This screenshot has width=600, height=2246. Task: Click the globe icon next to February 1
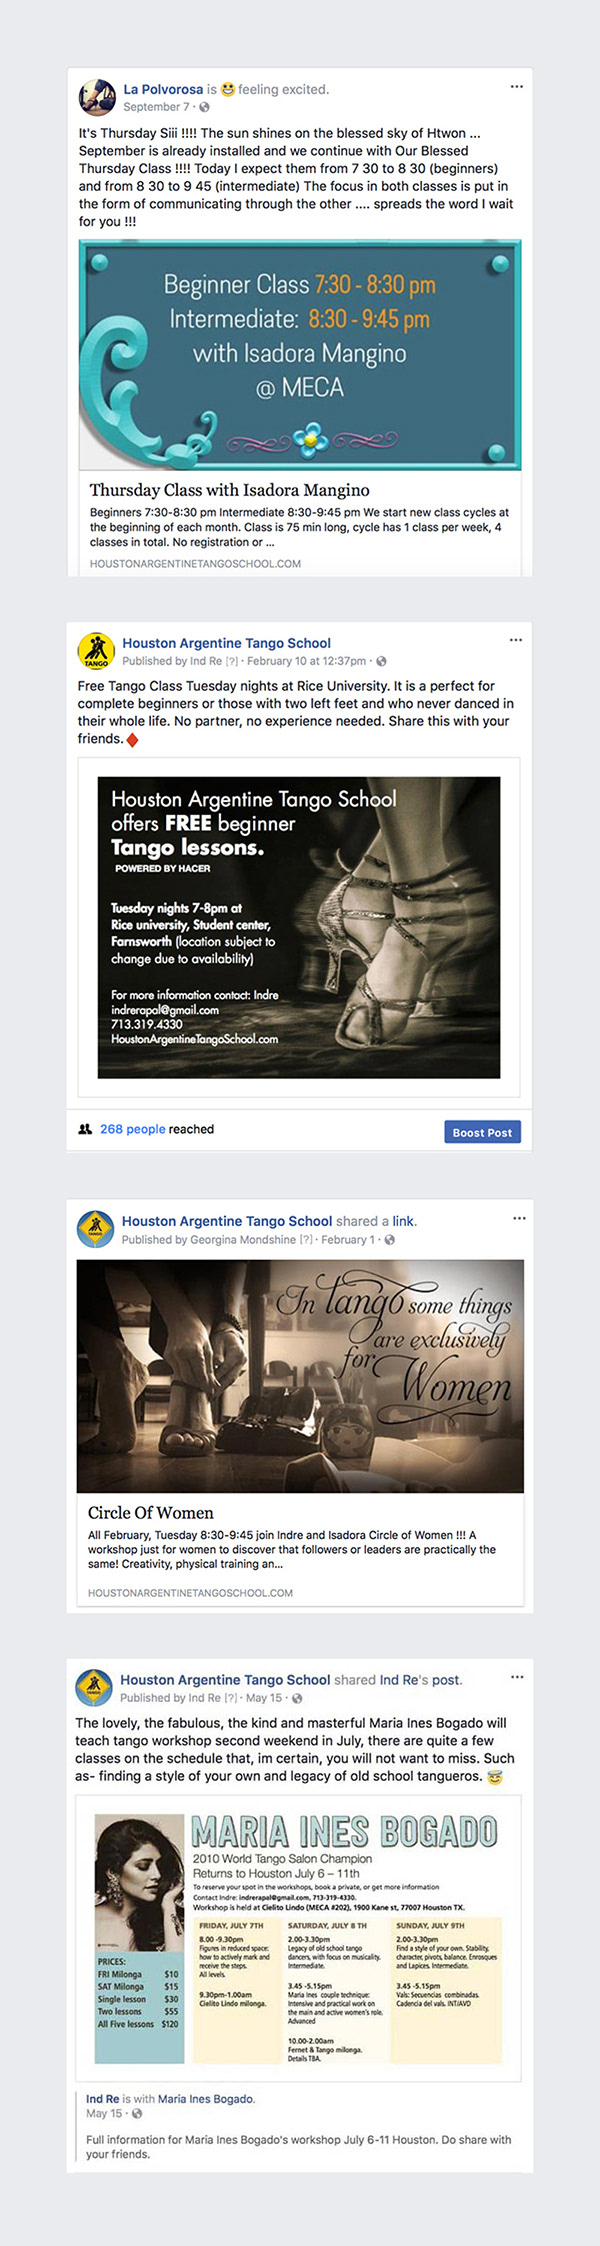coord(390,1240)
